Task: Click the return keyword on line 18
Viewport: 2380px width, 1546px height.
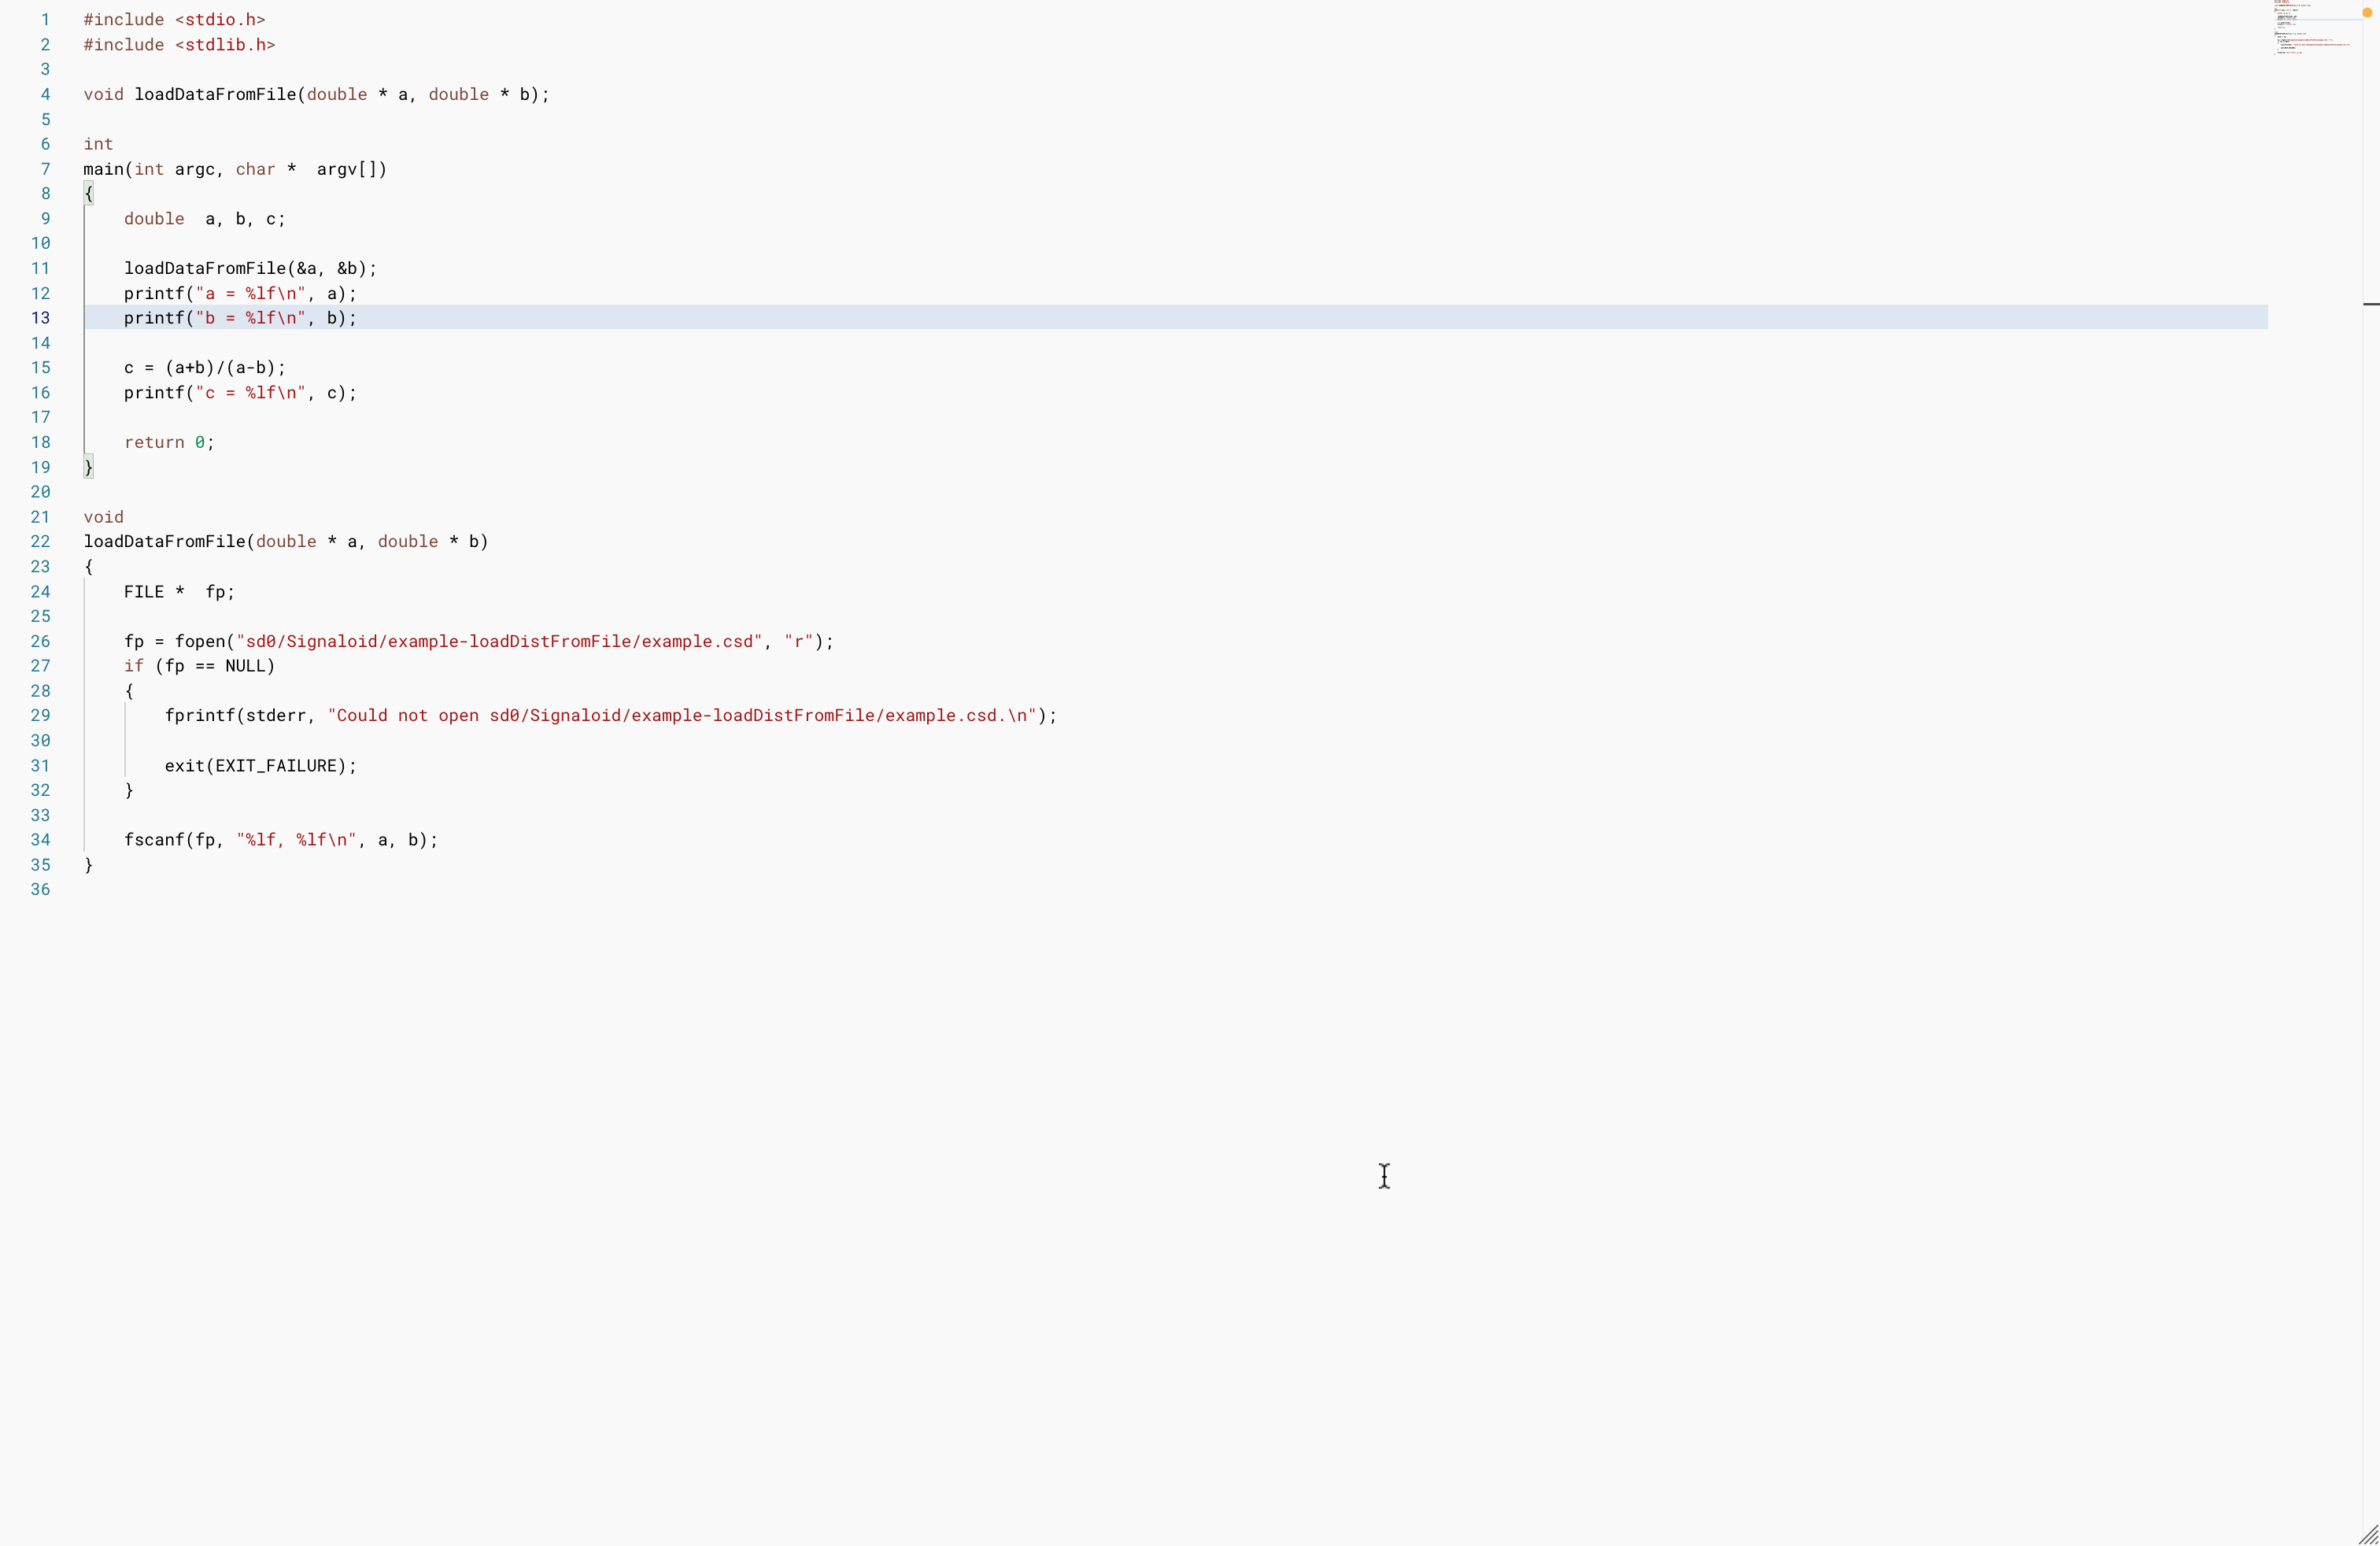Action: (154, 442)
